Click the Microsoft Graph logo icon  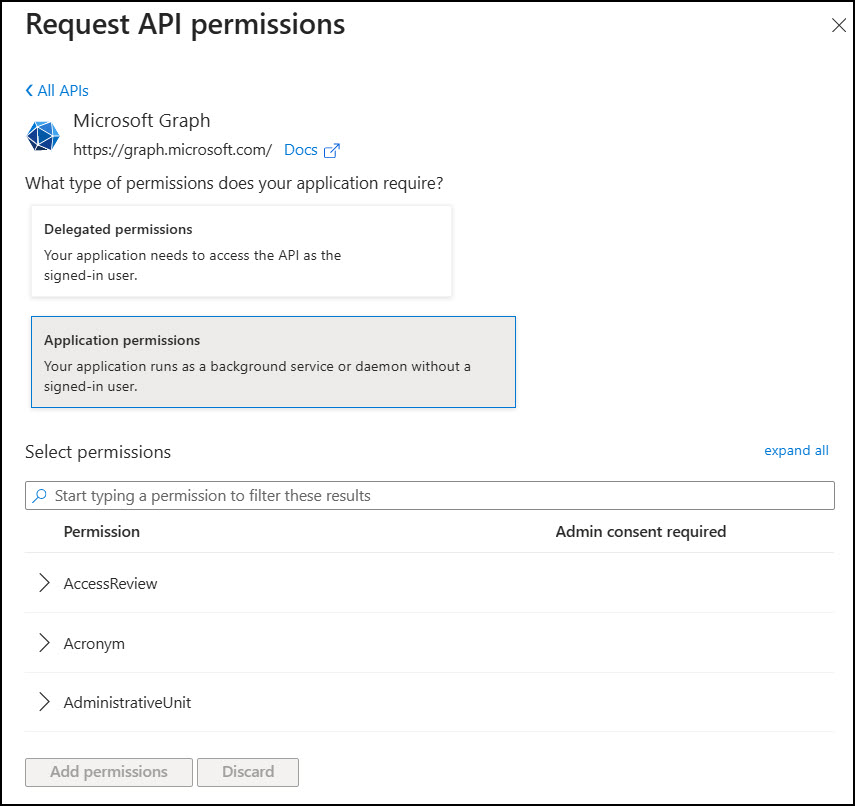tap(42, 135)
